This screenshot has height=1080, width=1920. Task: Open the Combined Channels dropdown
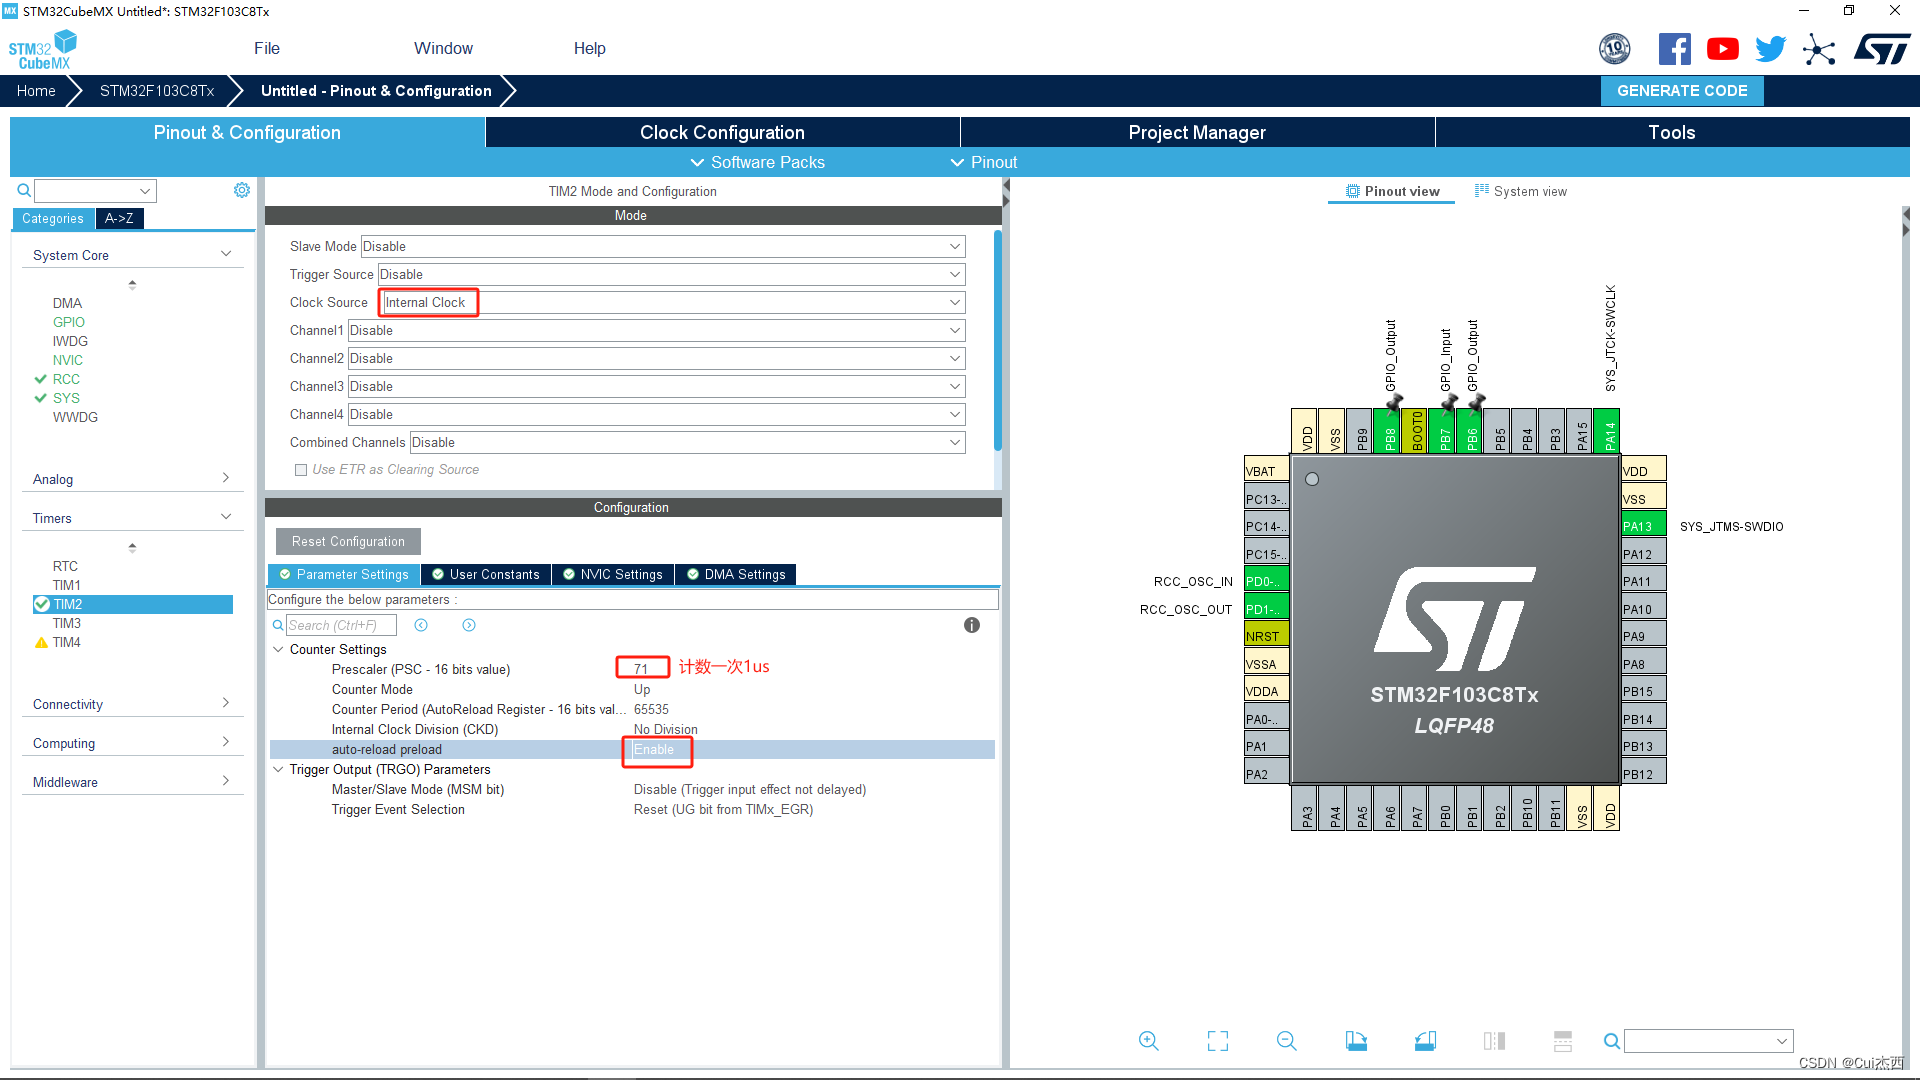coord(688,442)
